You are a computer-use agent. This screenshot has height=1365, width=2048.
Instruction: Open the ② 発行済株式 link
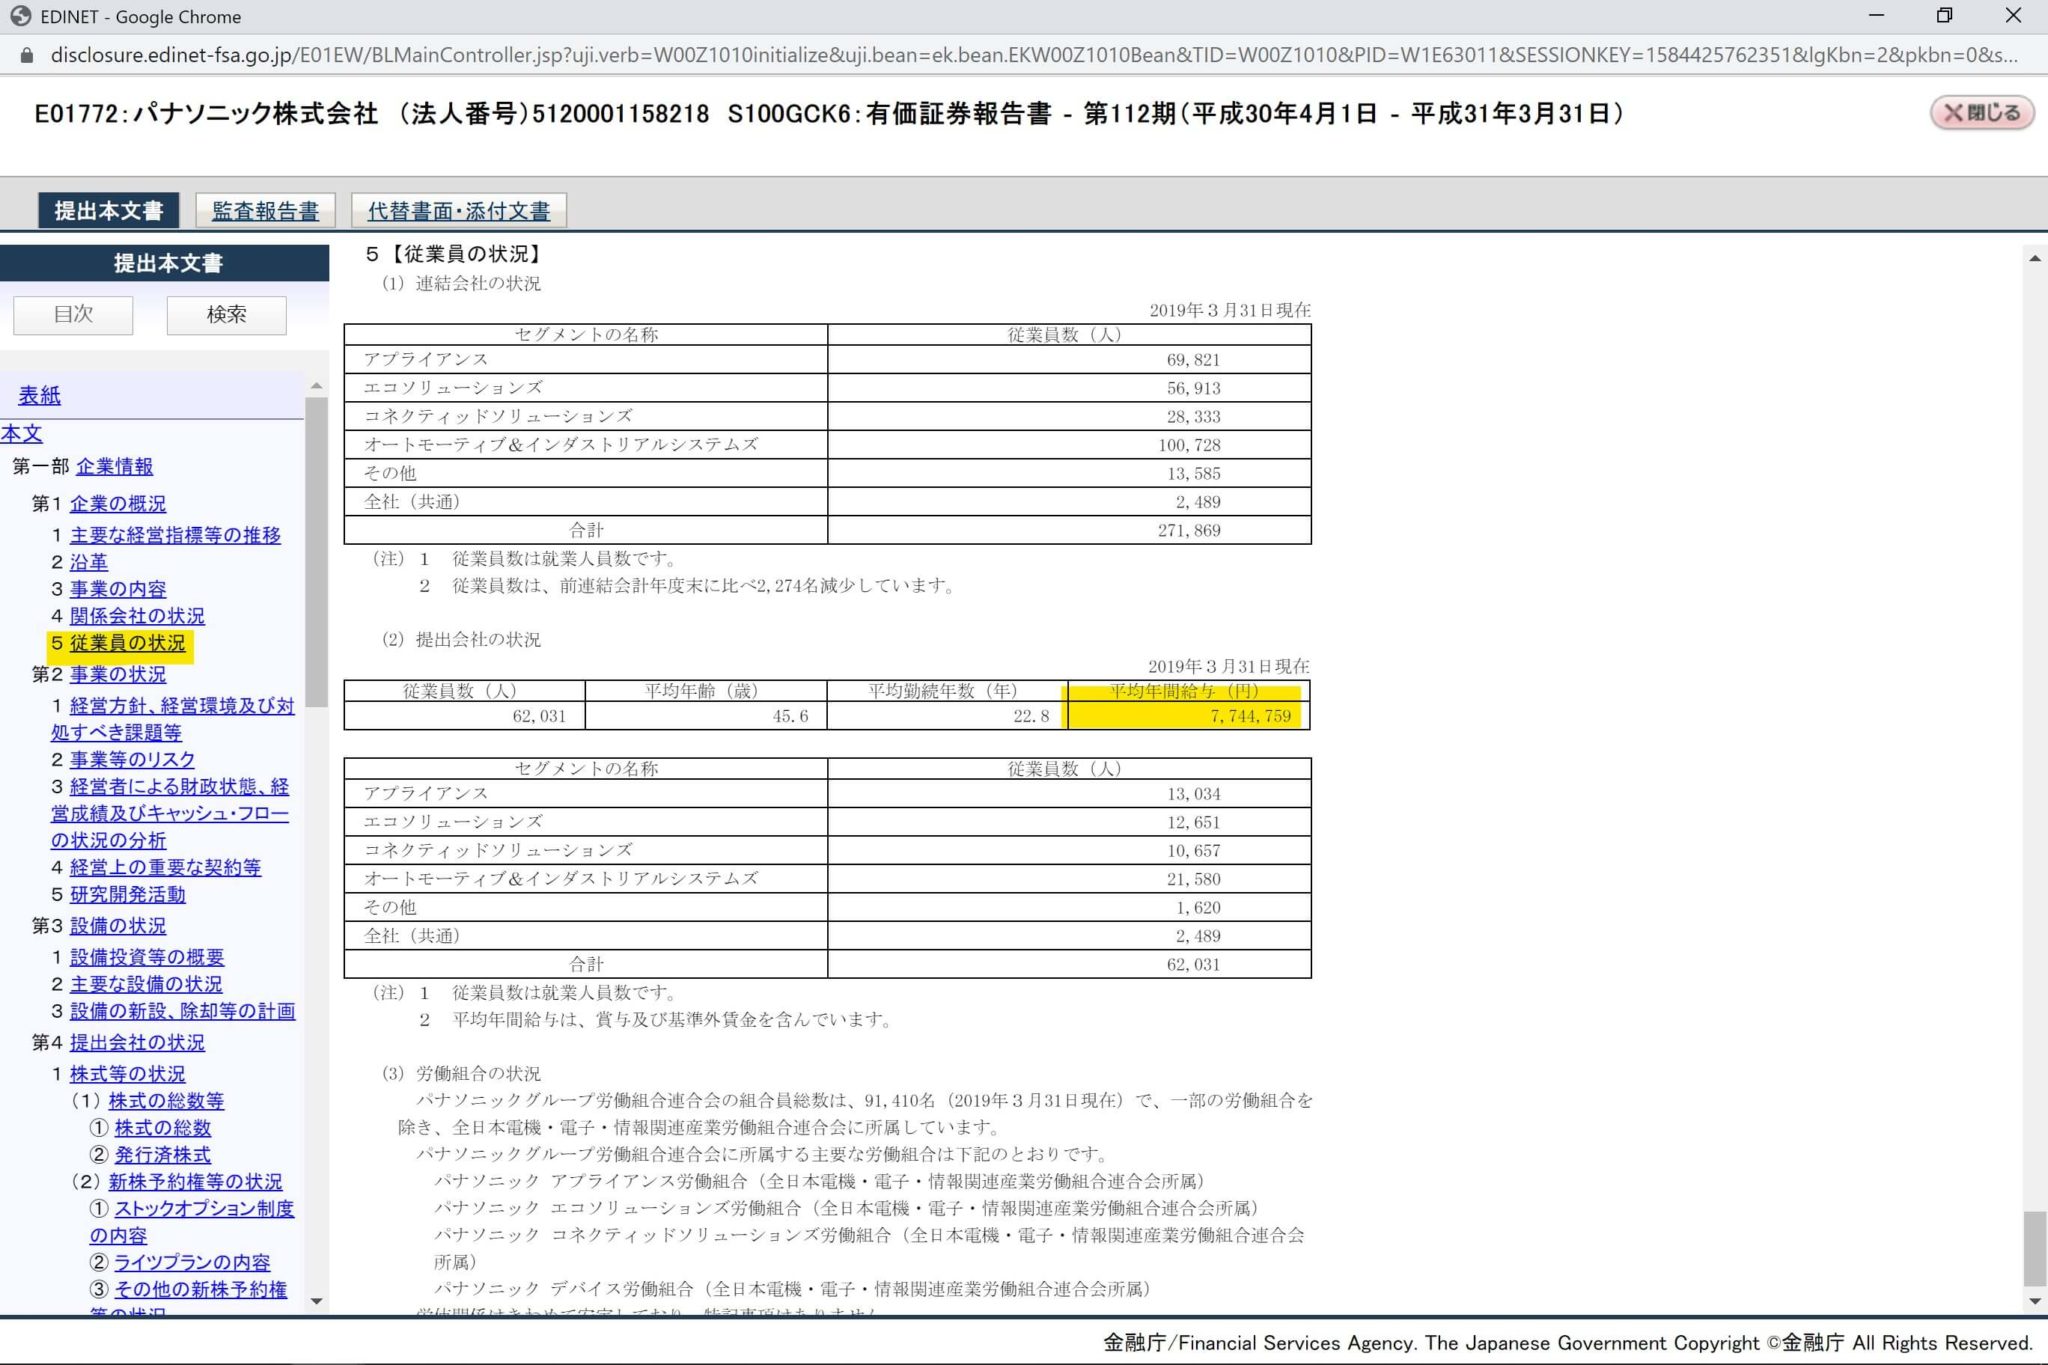(163, 1156)
